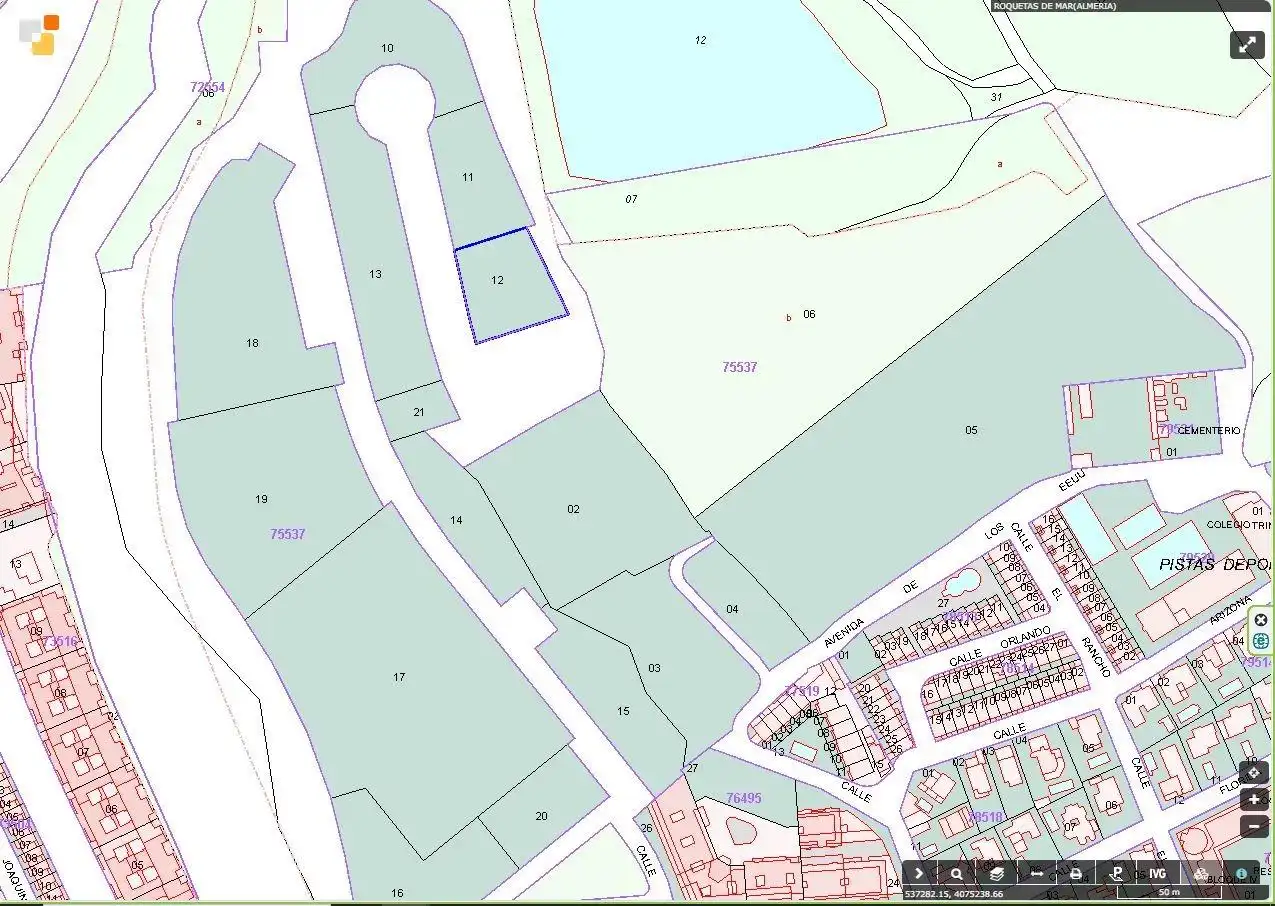The width and height of the screenshot is (1275, 906).
Task: Click block code 76495
Action: coord(743,798)
